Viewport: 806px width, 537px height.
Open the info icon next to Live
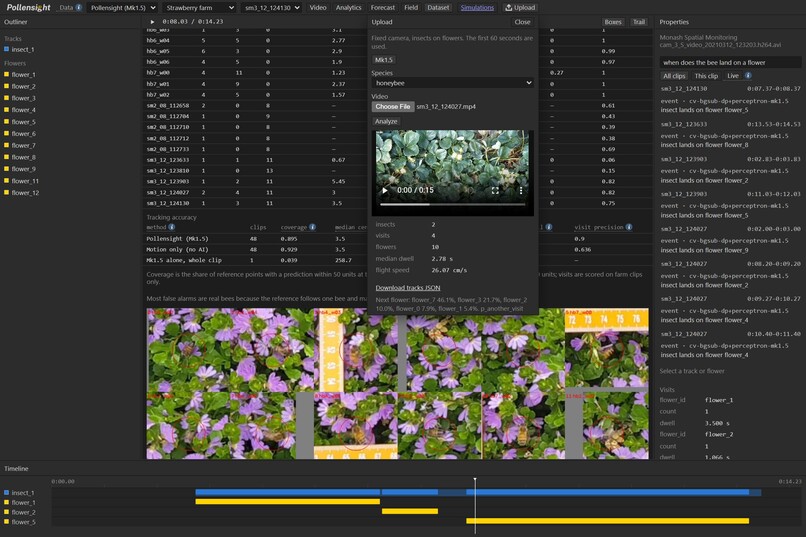pos(748,76)
